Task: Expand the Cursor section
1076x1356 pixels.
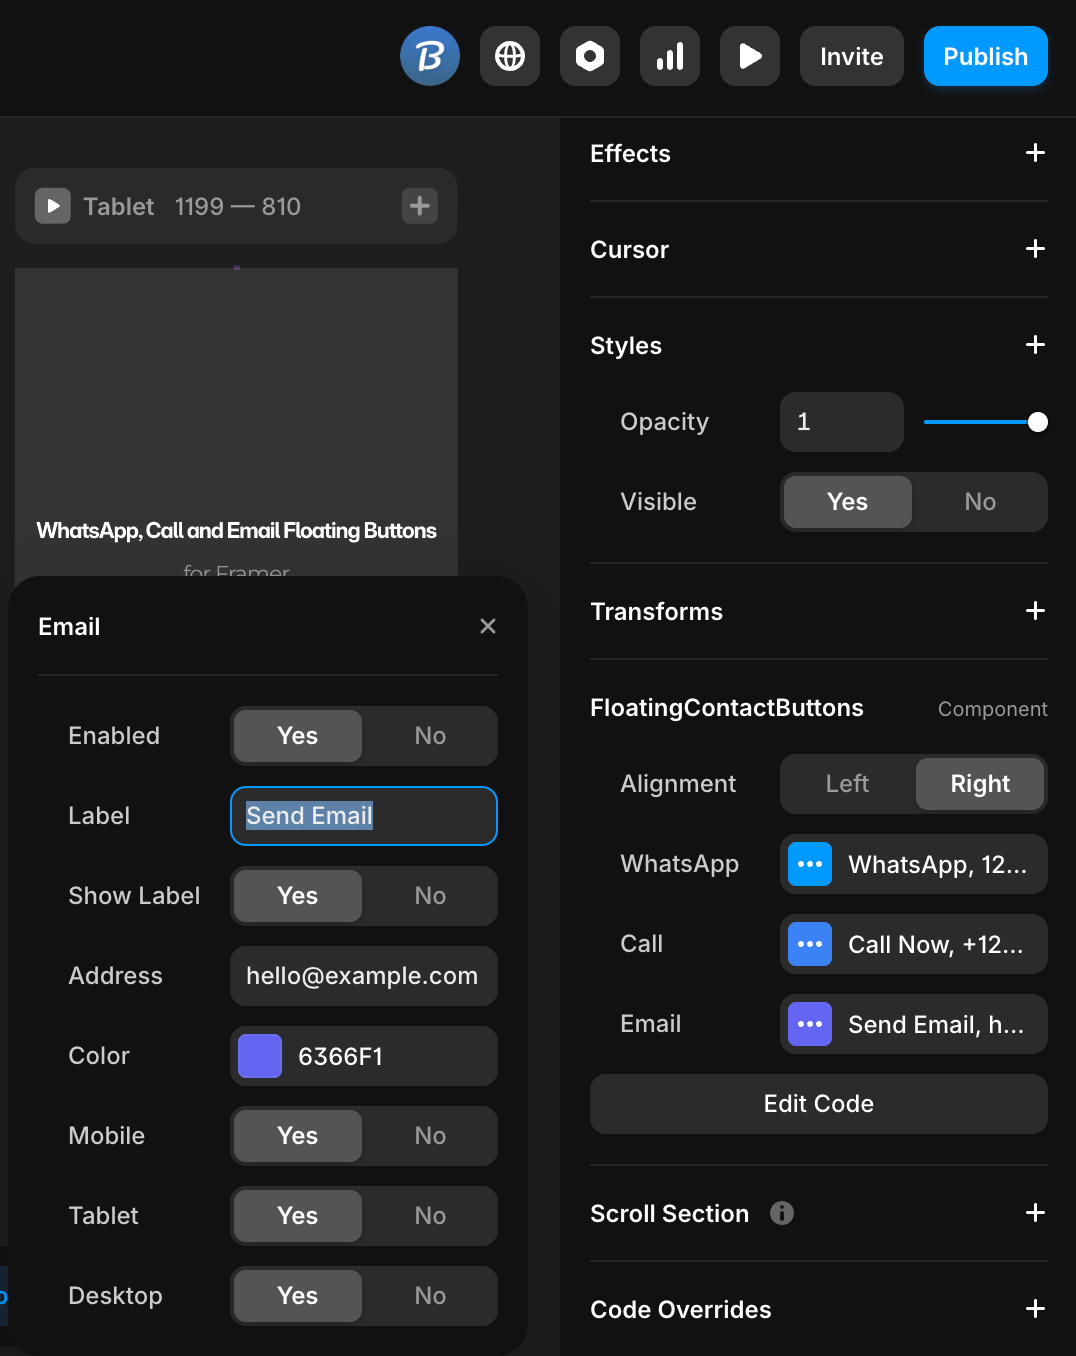Action: click(1035, 249)
